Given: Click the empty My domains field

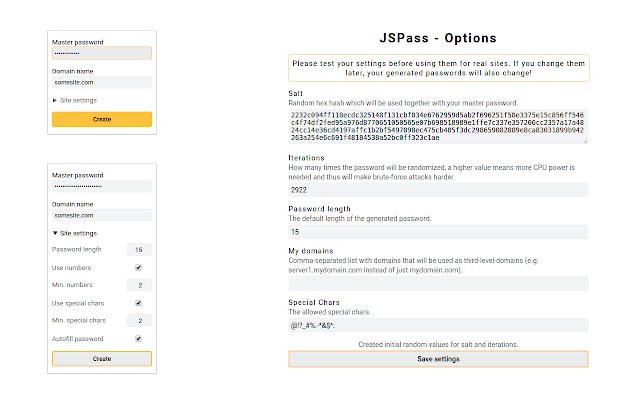Looking at the screenshot, I should [438, 283].
